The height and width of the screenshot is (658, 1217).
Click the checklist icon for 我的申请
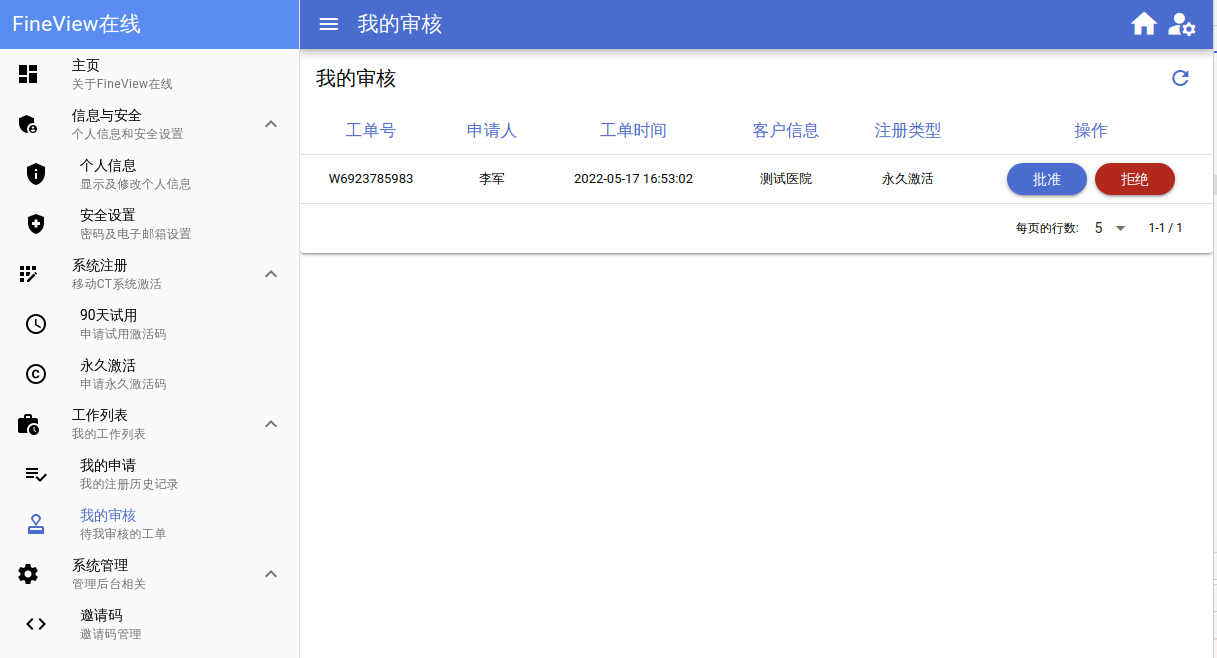pos(36,474)
